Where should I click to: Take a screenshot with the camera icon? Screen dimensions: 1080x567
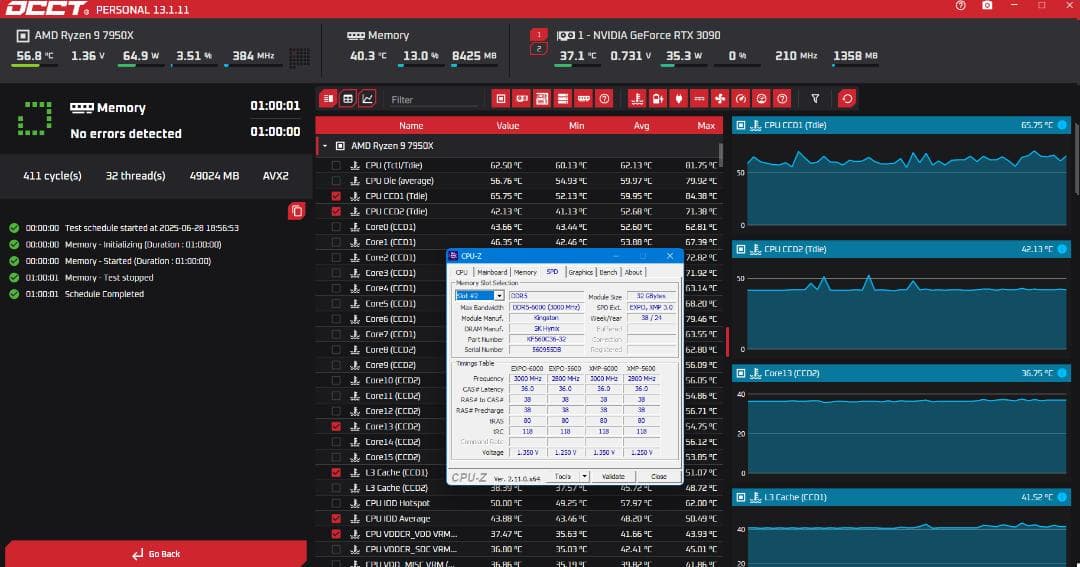[987, 6]
